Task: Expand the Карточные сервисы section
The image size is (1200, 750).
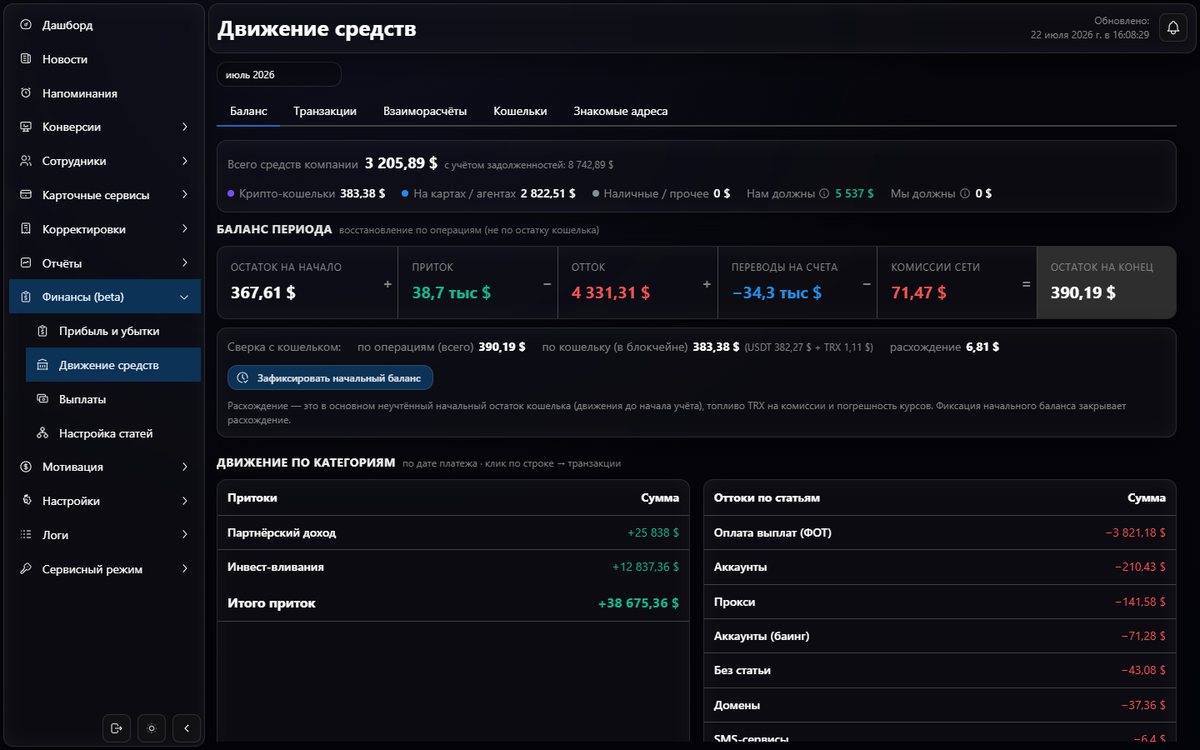Action: click(x=105, y=195)
